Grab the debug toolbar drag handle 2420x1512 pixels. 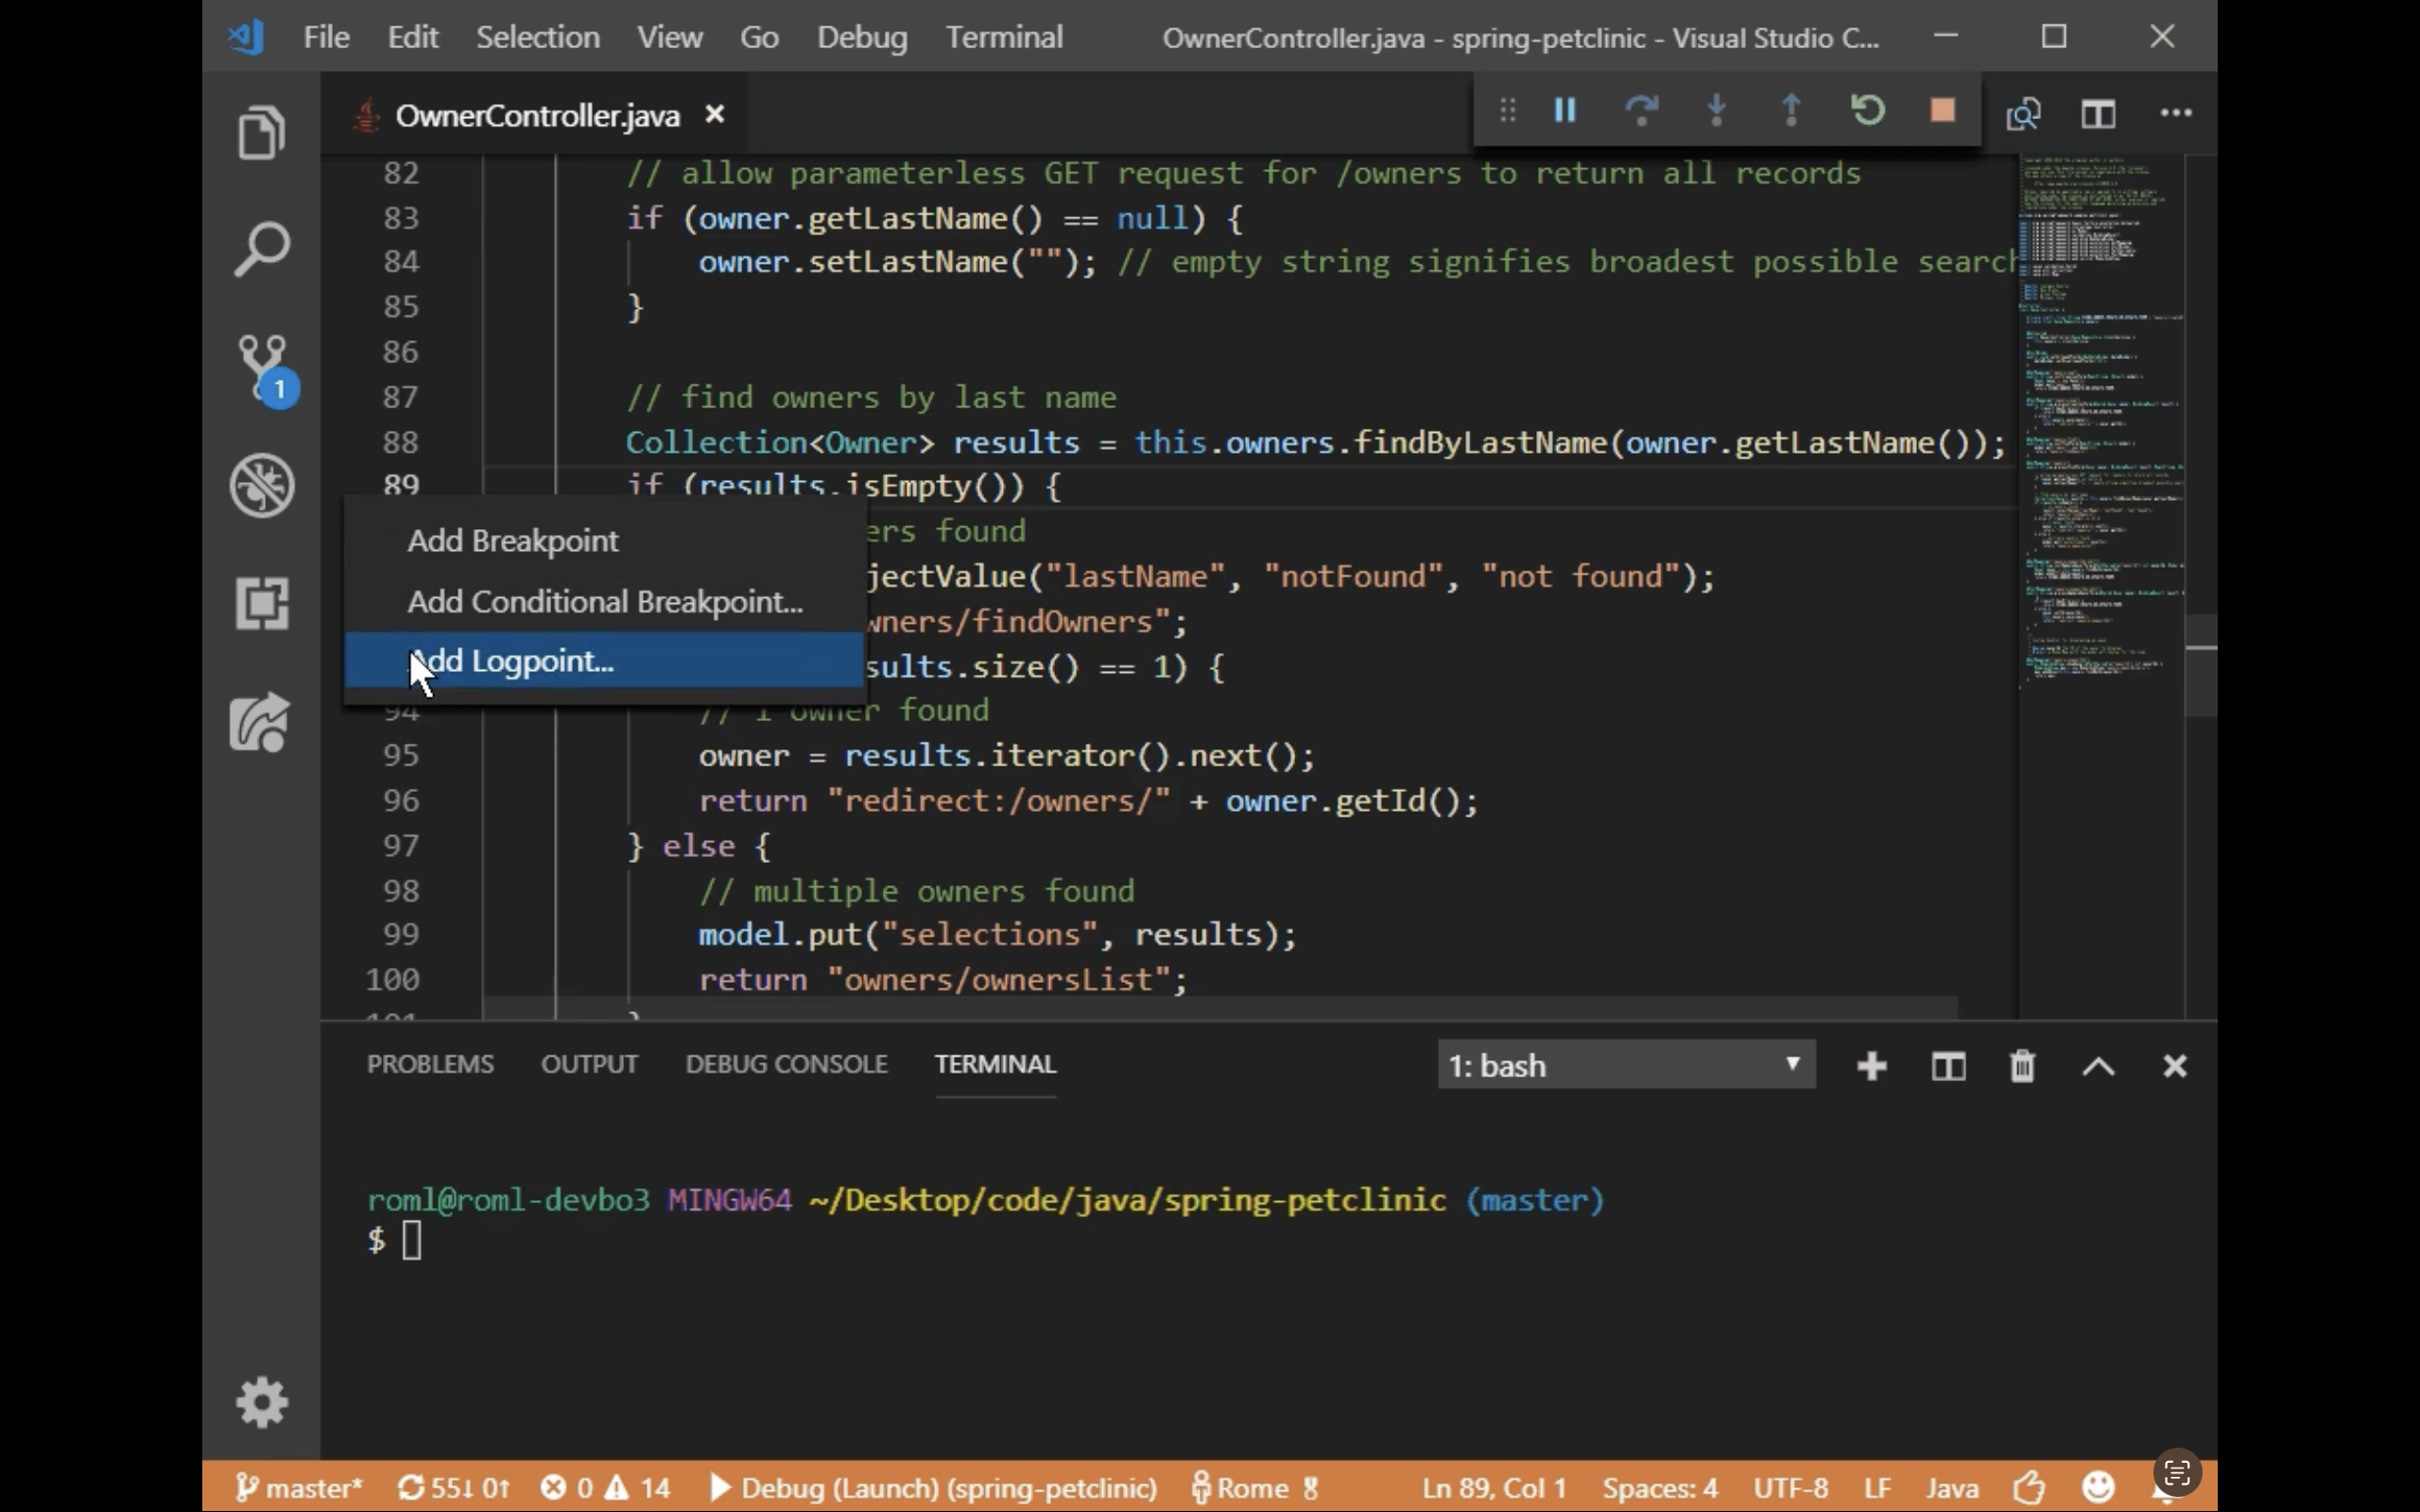[1507, 110]
